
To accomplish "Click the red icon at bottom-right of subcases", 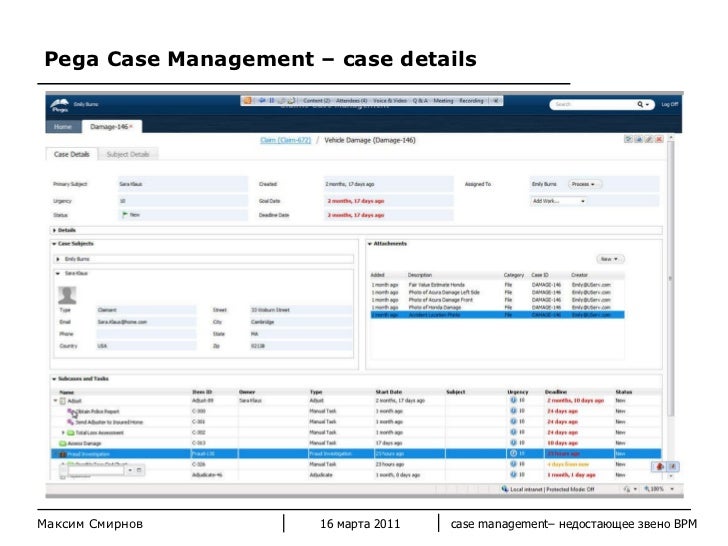I will pyautogui.click(x=660, y=467).
